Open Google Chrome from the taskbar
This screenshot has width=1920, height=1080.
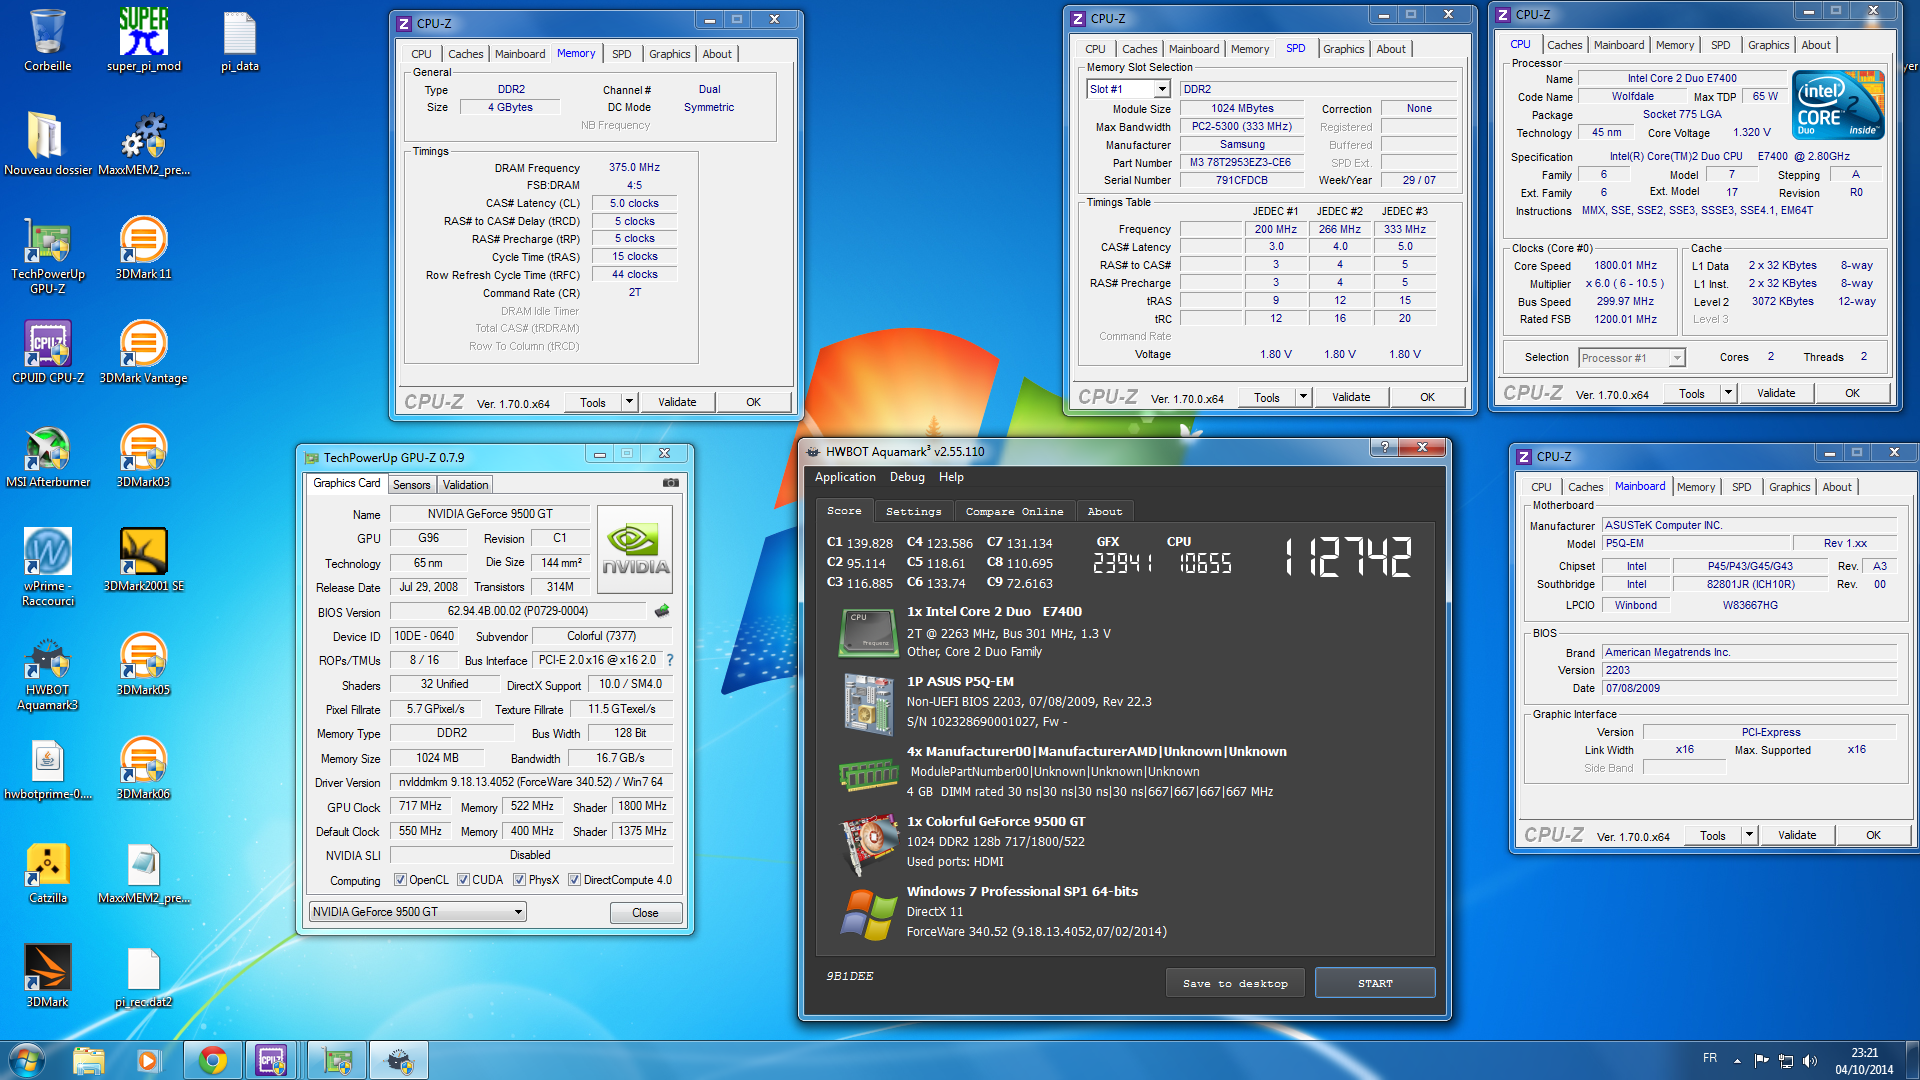[x=212, y=1060]
